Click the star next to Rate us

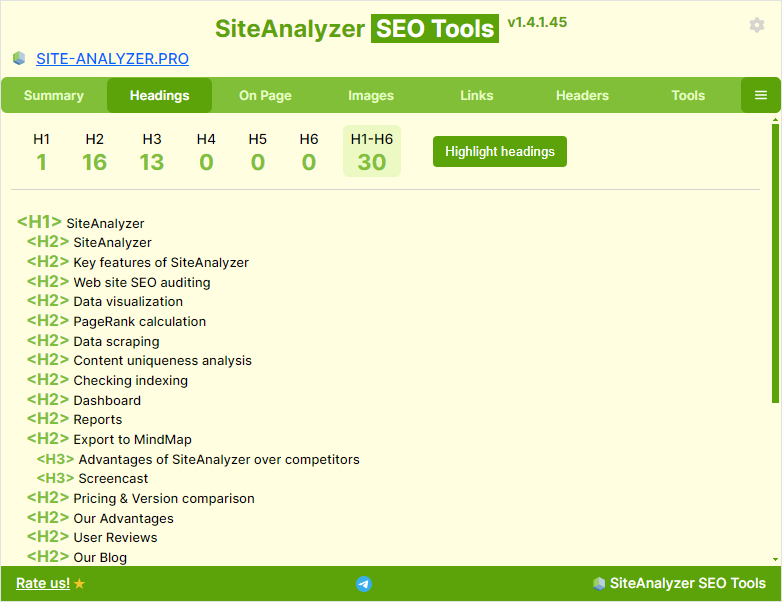[79, 583]
